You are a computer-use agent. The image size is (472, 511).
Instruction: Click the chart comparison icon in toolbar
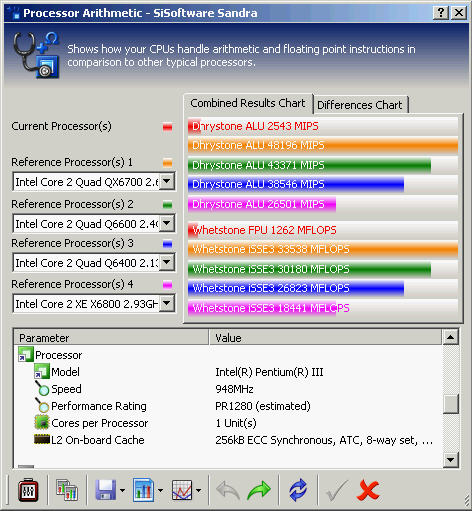[x=67, y=490]
